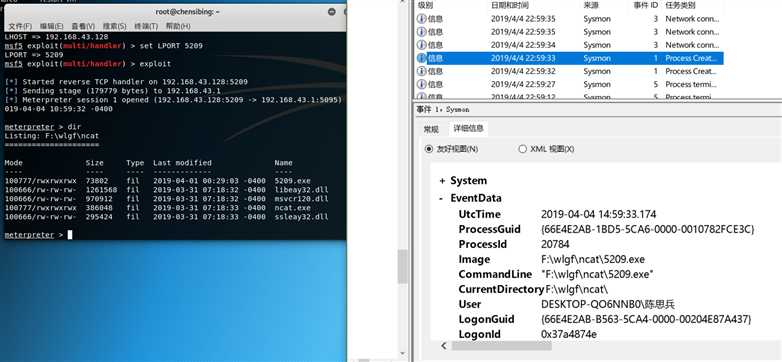Click the '事件 1, Sysmon' details header
Viewport: 782px width, 362px height.
[443, 109]
